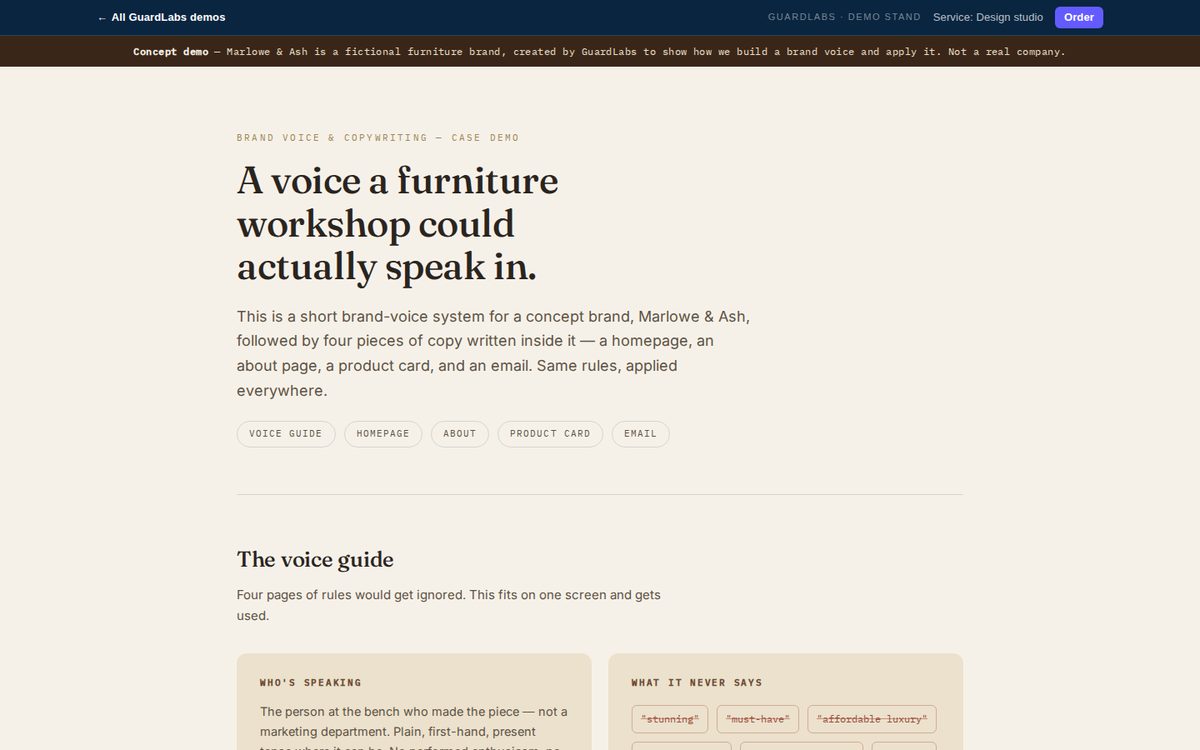Select the WHAT IT NEVER SAYS card heading
This screenshot has height=750, width=1200.
pos(697,683)
